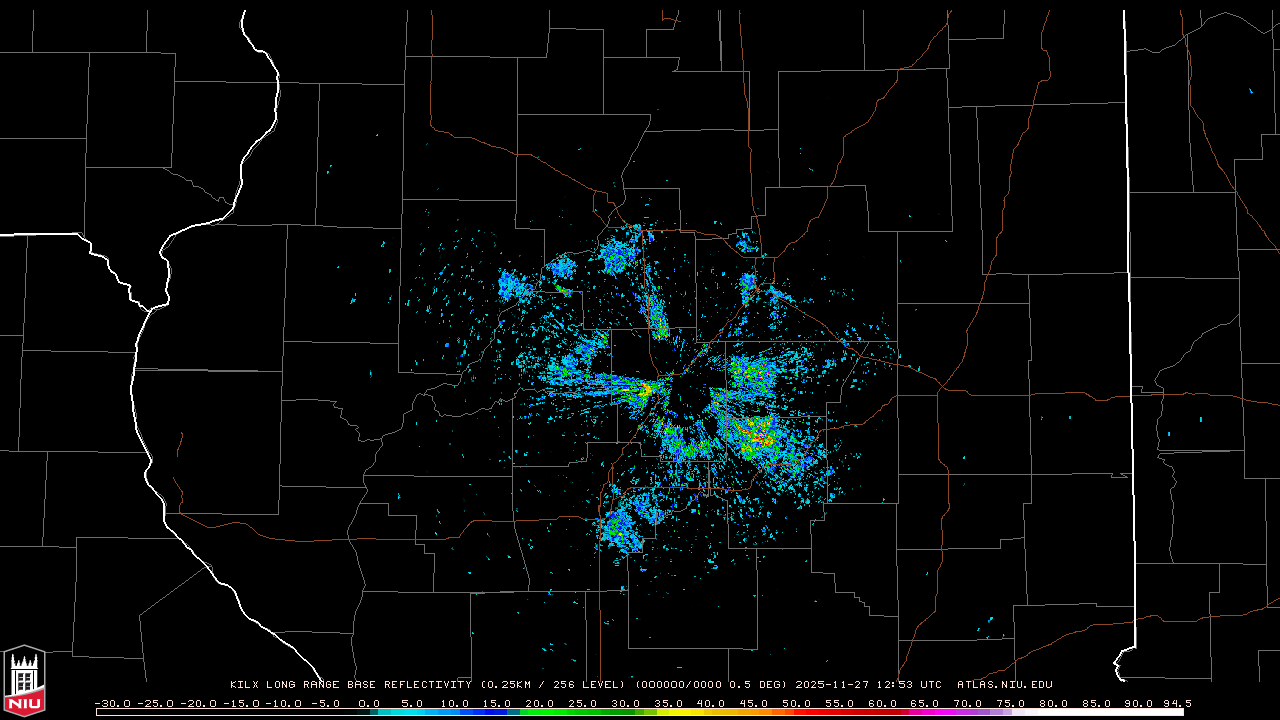Click the "35.0" scale label
Image resolution: width=1280 pixels, height=720 pixels.
pos(668,703)
